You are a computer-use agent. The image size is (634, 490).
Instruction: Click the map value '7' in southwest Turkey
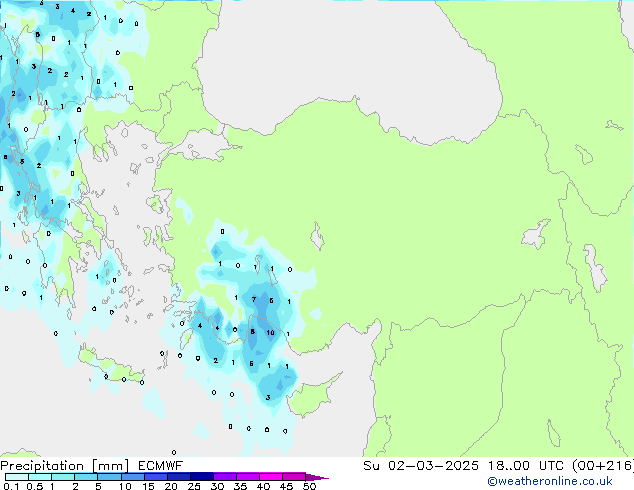pyautogui.click(x=254, y=300)
